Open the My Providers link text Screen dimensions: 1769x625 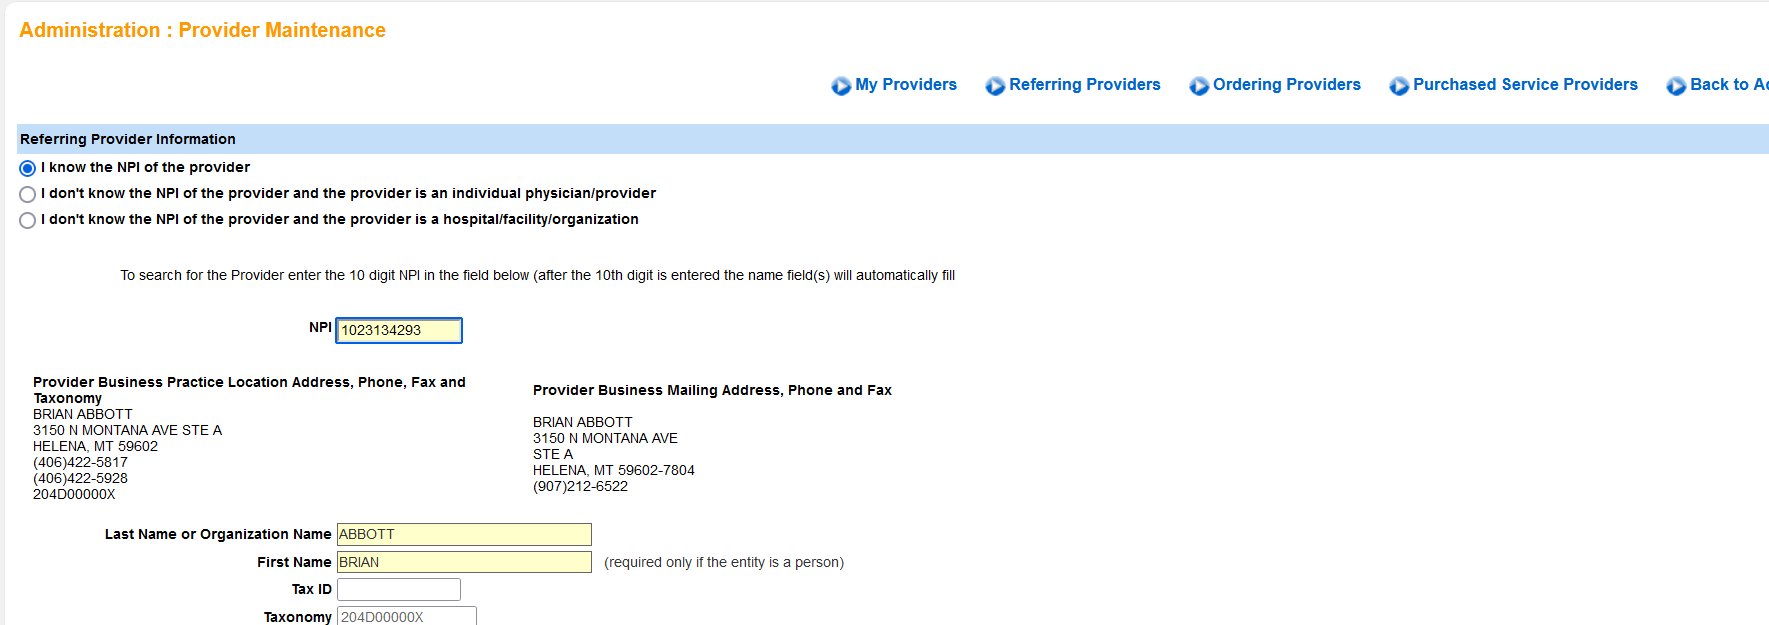click(x=905, y=85)
